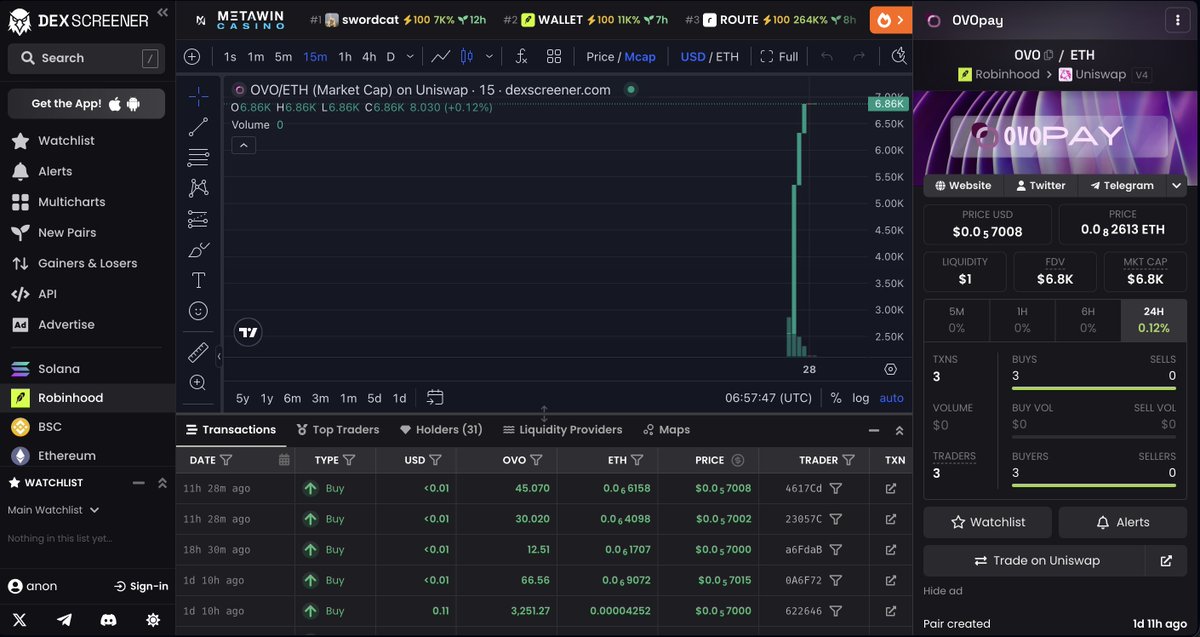Select the crosshair cursor tool
Viewport: 1200px width, 637px height.
pyautogui.click(x=198, y=96)
